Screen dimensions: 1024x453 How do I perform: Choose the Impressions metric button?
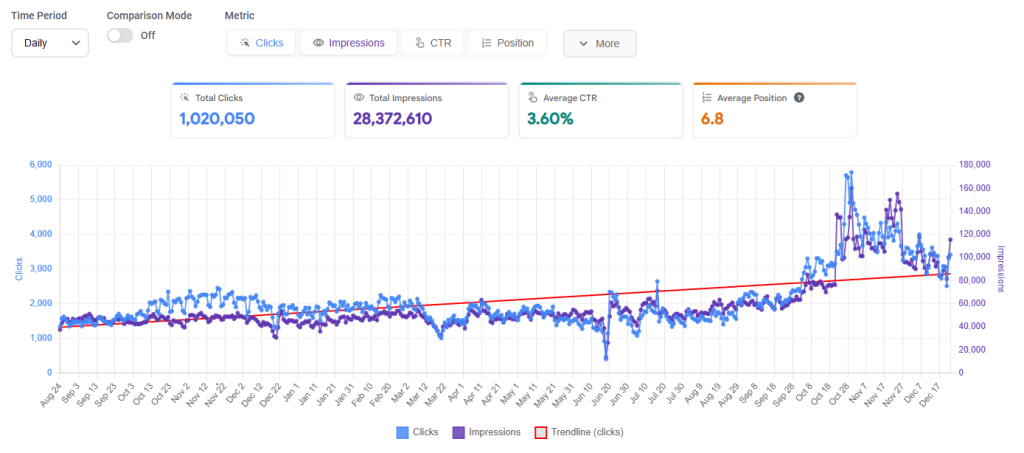point(347,43)
